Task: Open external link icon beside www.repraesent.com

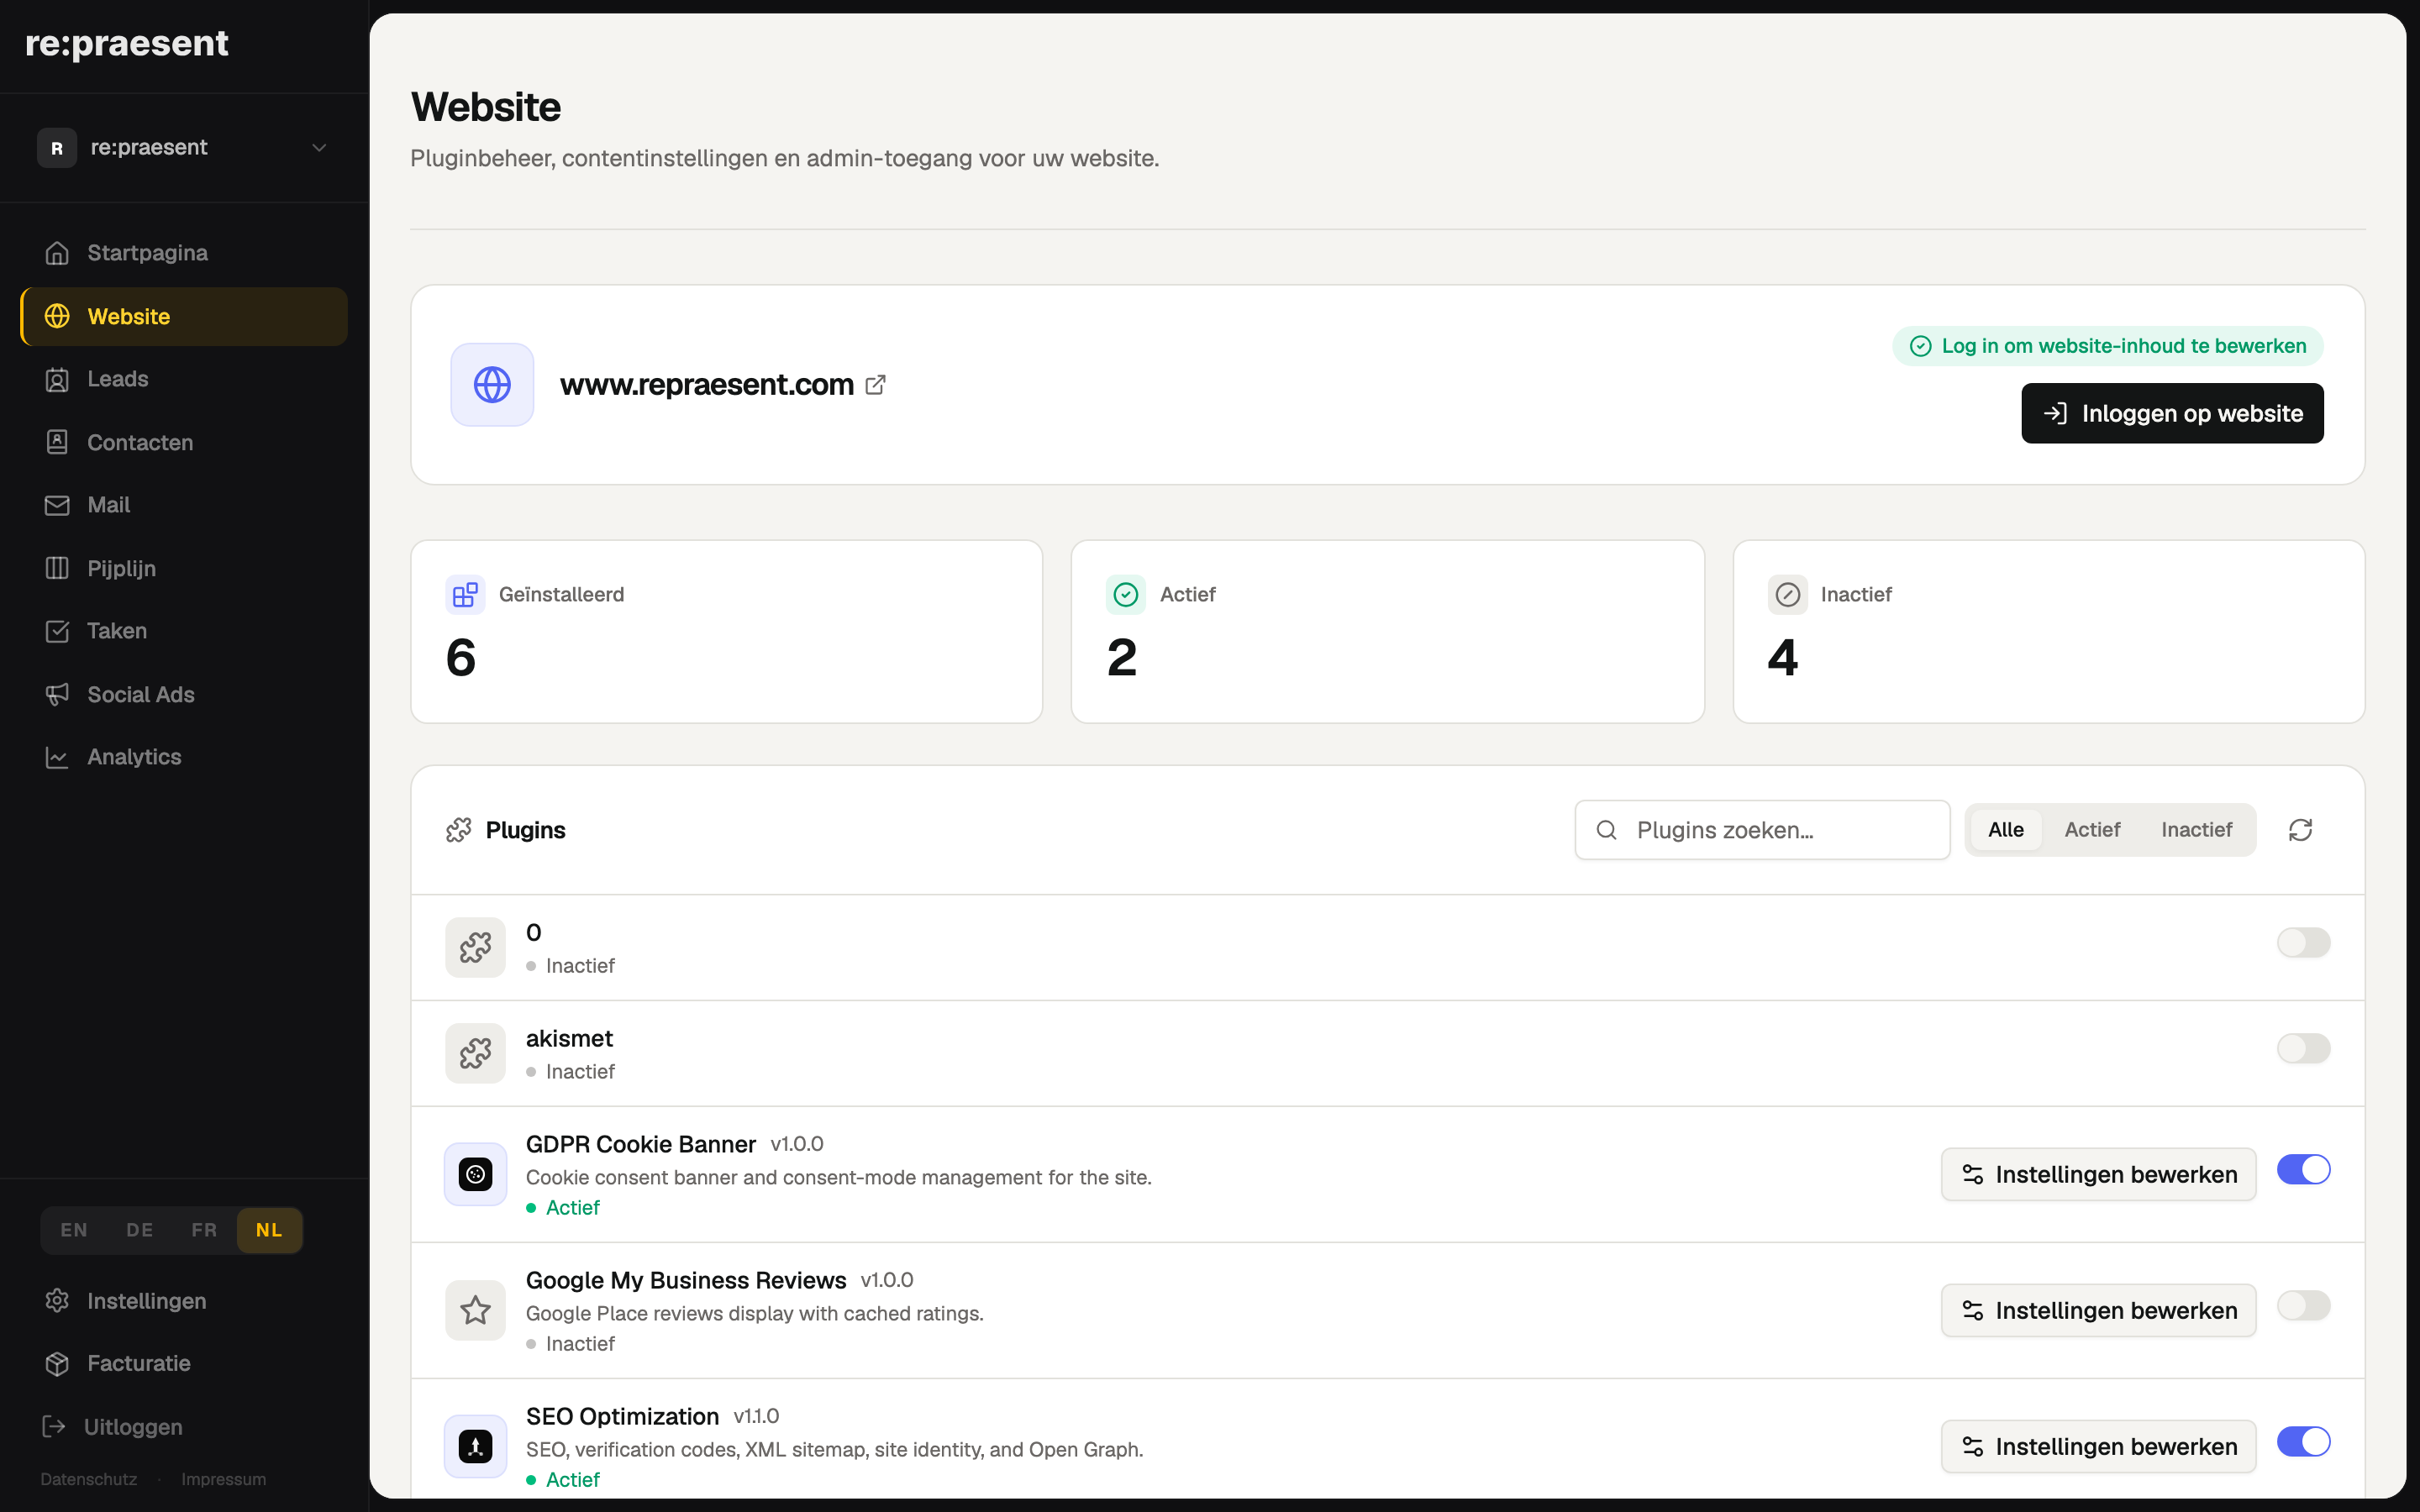Action: 875,384
